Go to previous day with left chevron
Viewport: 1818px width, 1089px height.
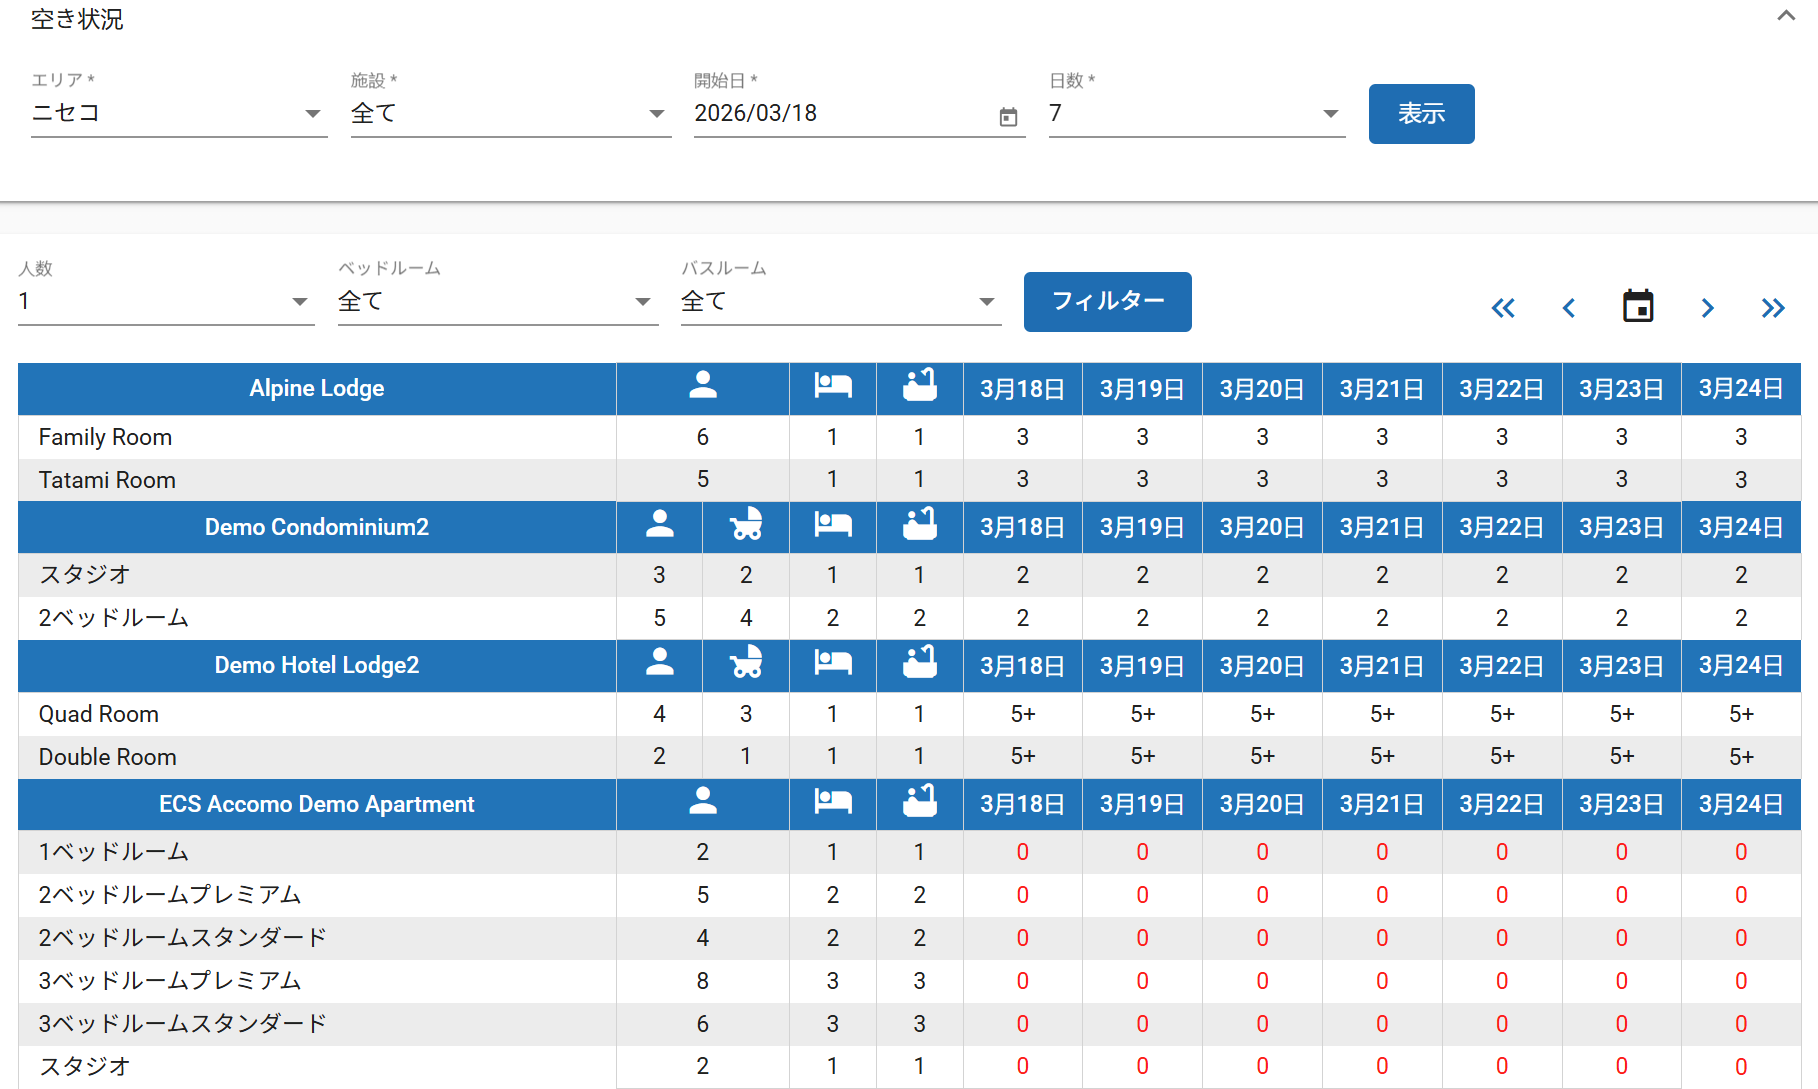tap(1569, 308)
